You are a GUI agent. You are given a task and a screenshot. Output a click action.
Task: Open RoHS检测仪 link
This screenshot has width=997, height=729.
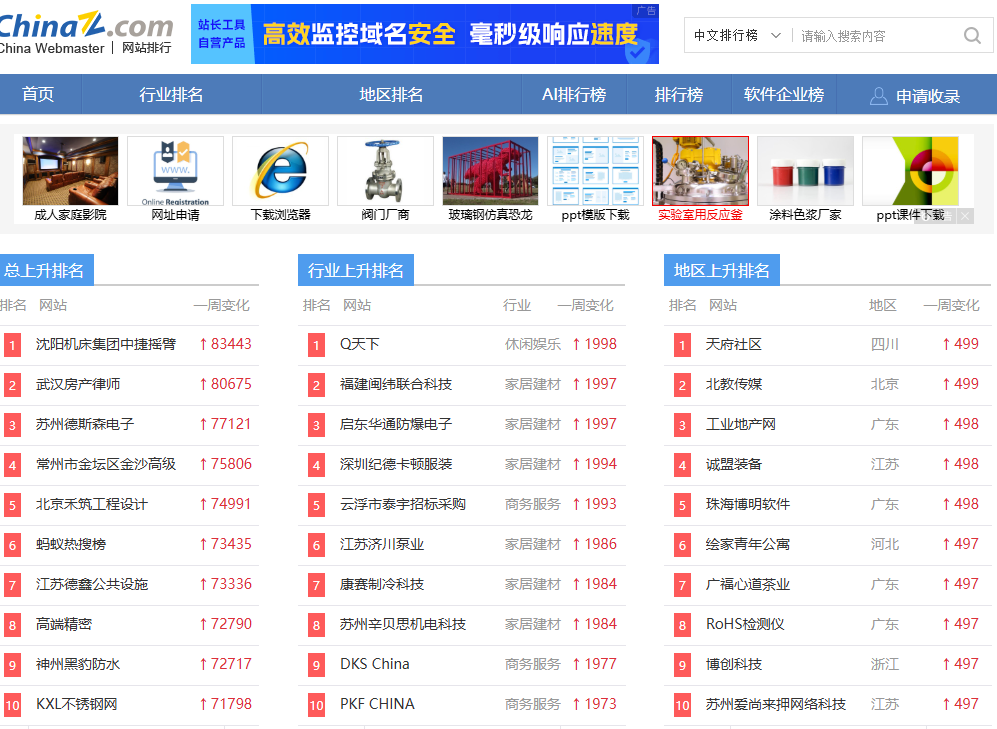[745, 624]
